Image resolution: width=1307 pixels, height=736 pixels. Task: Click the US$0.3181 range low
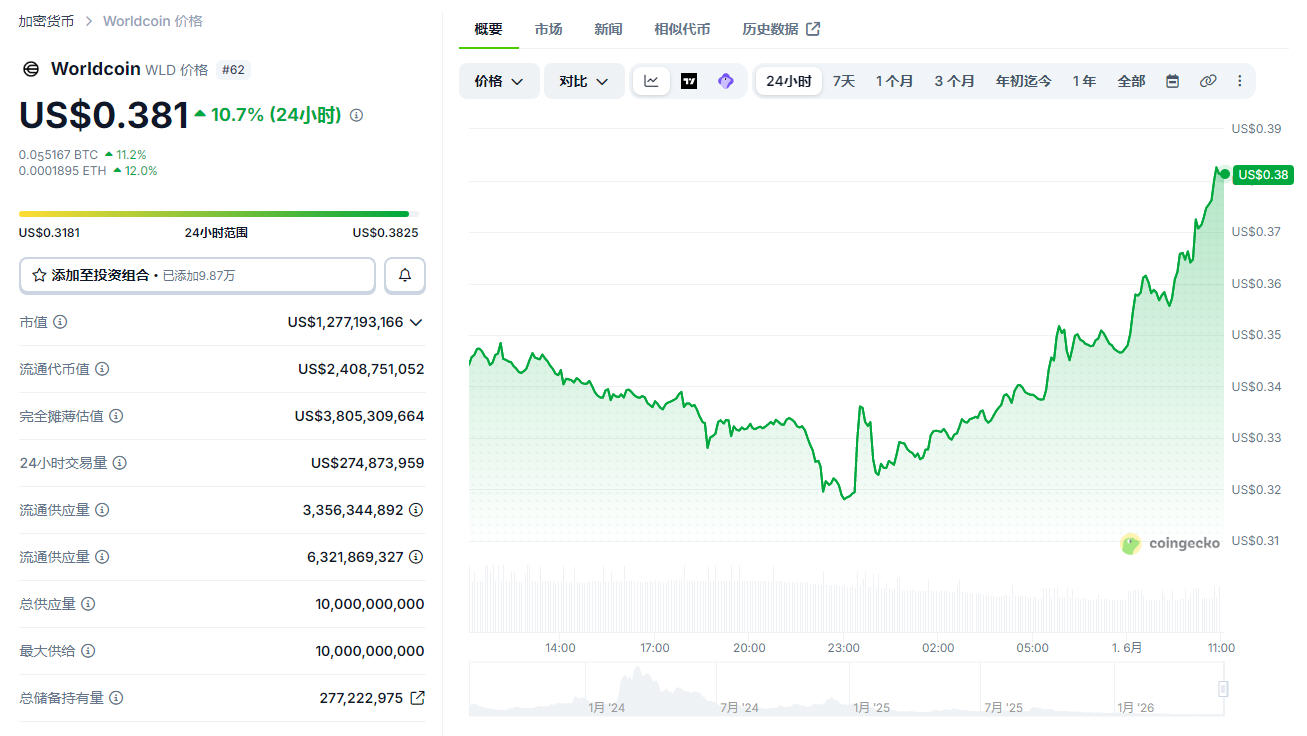pyautogui.click(x=49, y=233)
